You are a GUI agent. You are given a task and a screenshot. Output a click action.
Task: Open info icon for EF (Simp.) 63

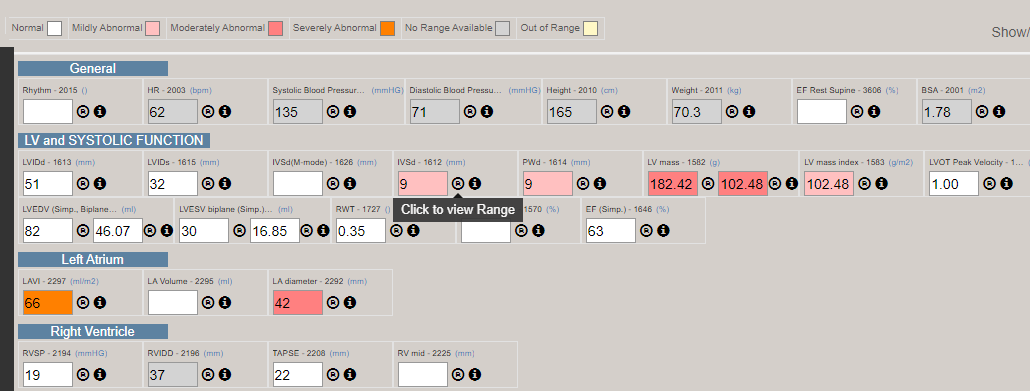pos(663,231)
